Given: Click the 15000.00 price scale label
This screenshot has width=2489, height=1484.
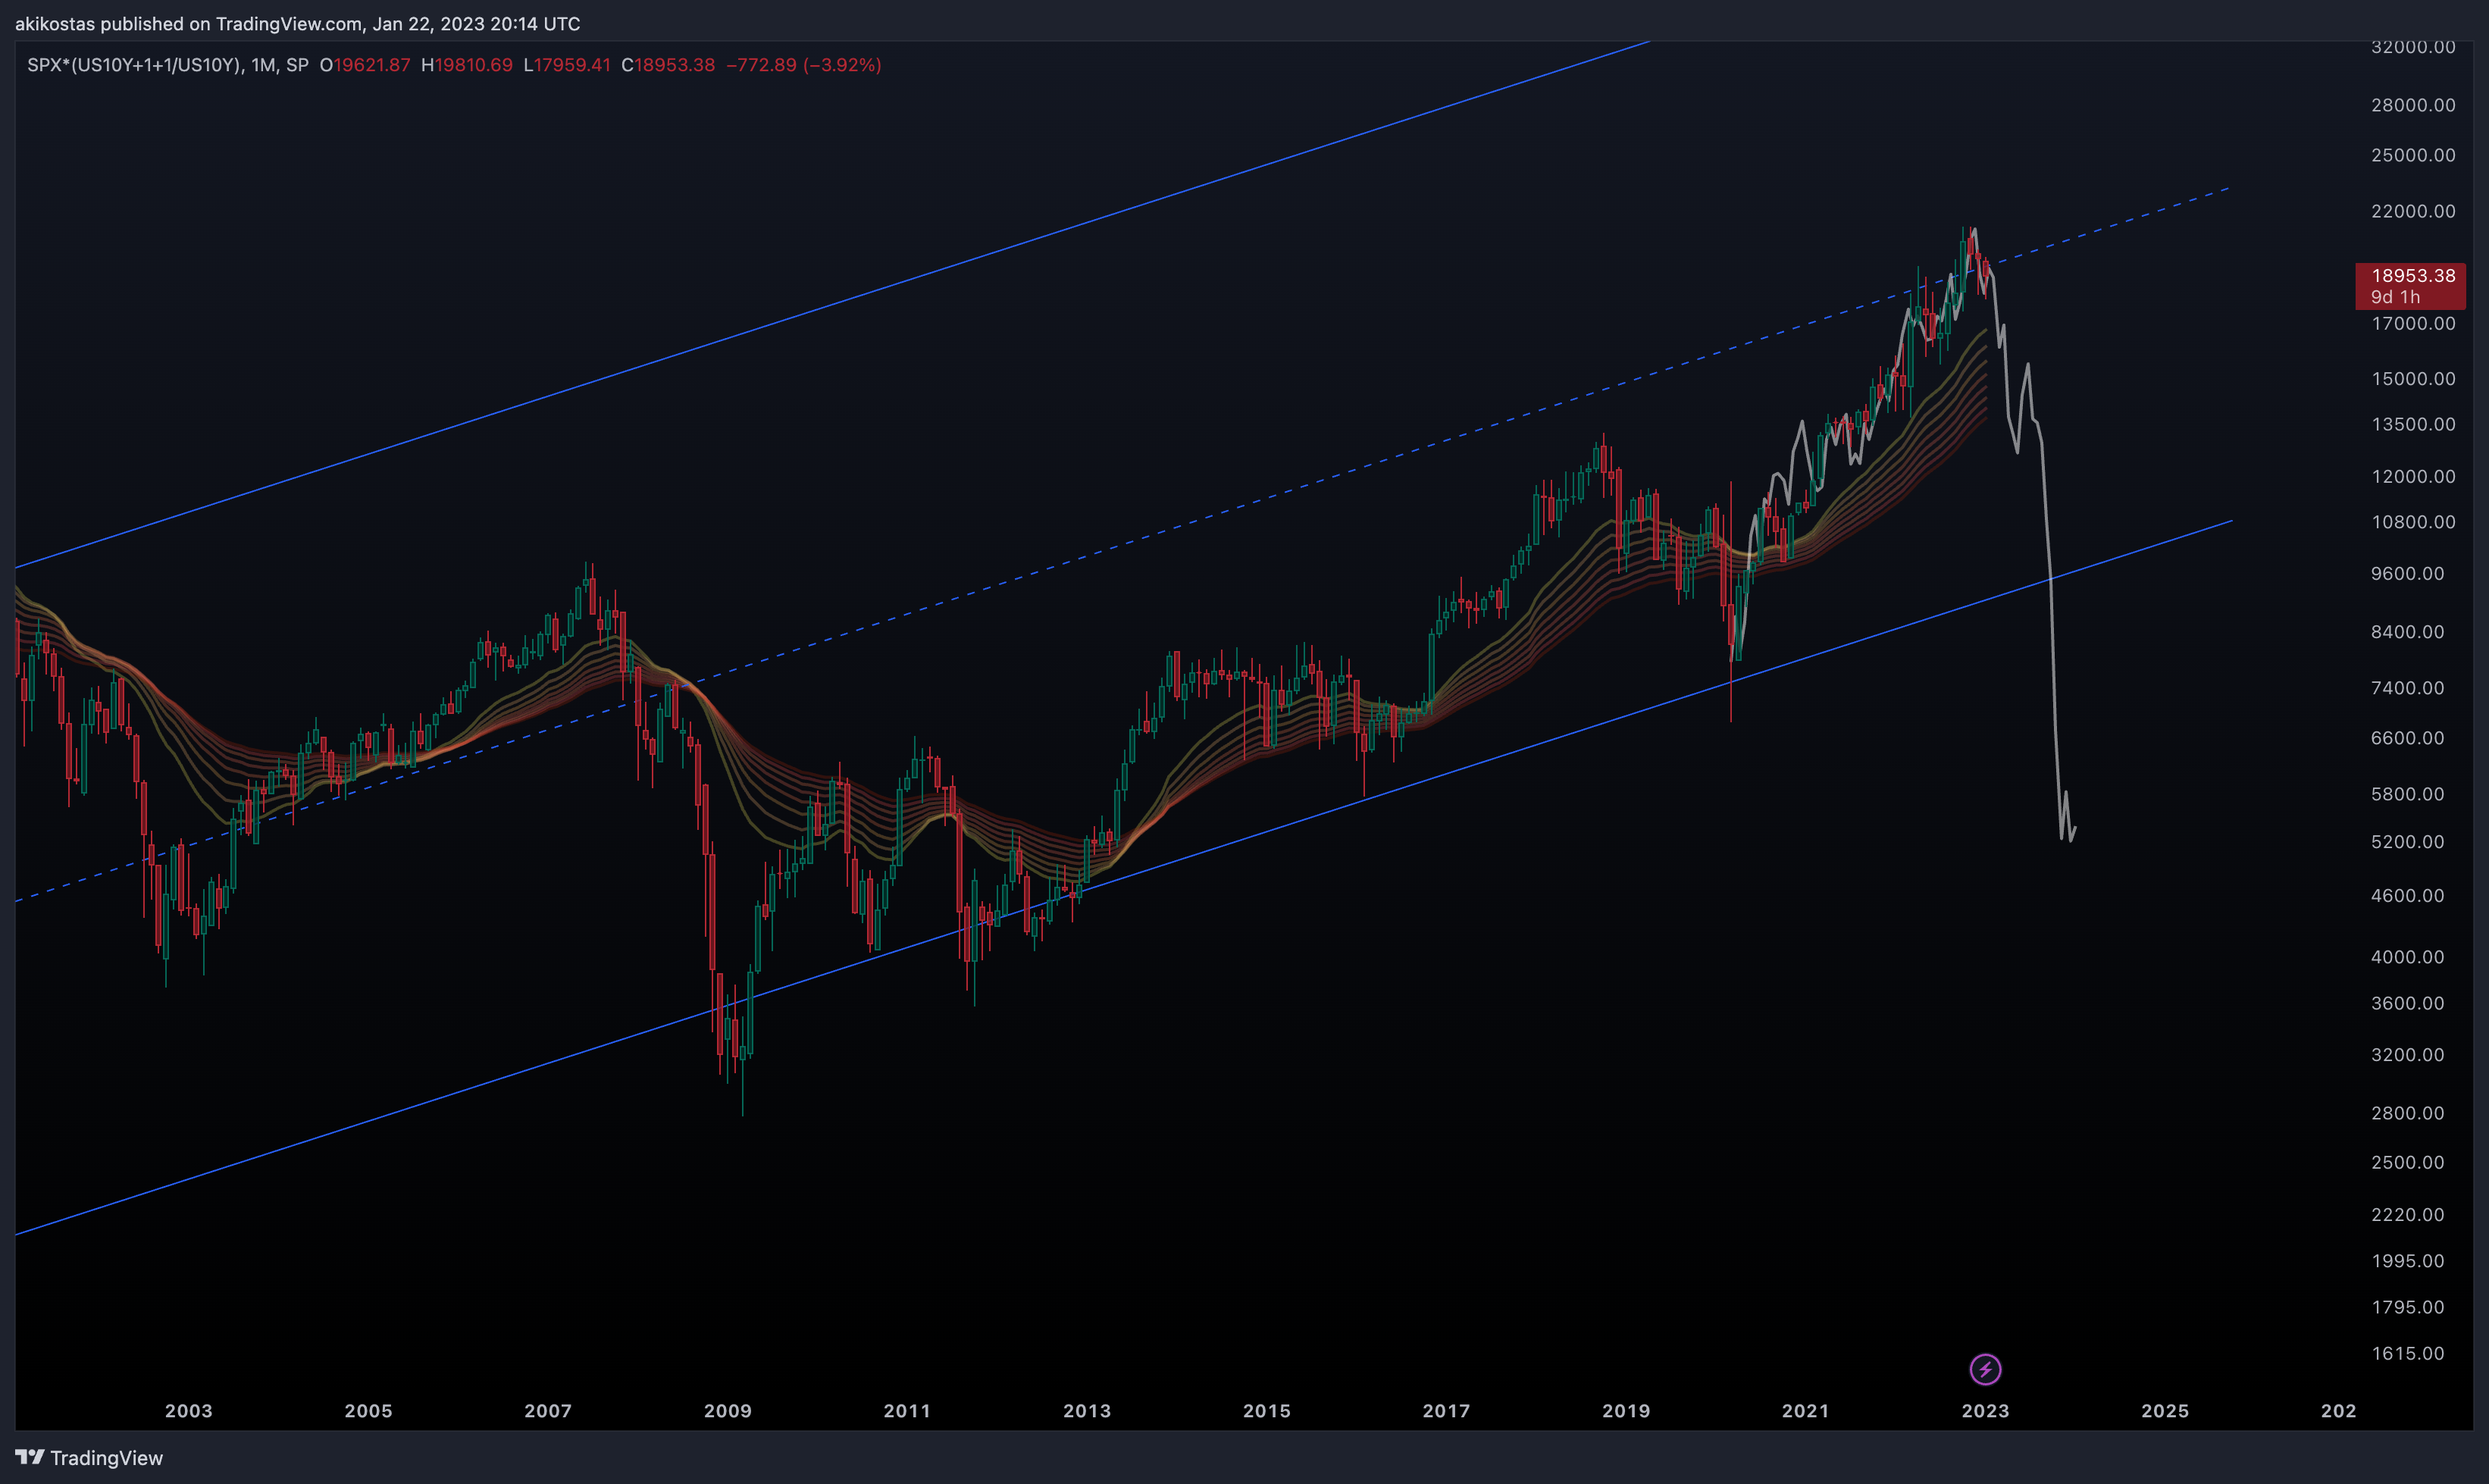Looking at the screenshot, I should coord(2413,378).
